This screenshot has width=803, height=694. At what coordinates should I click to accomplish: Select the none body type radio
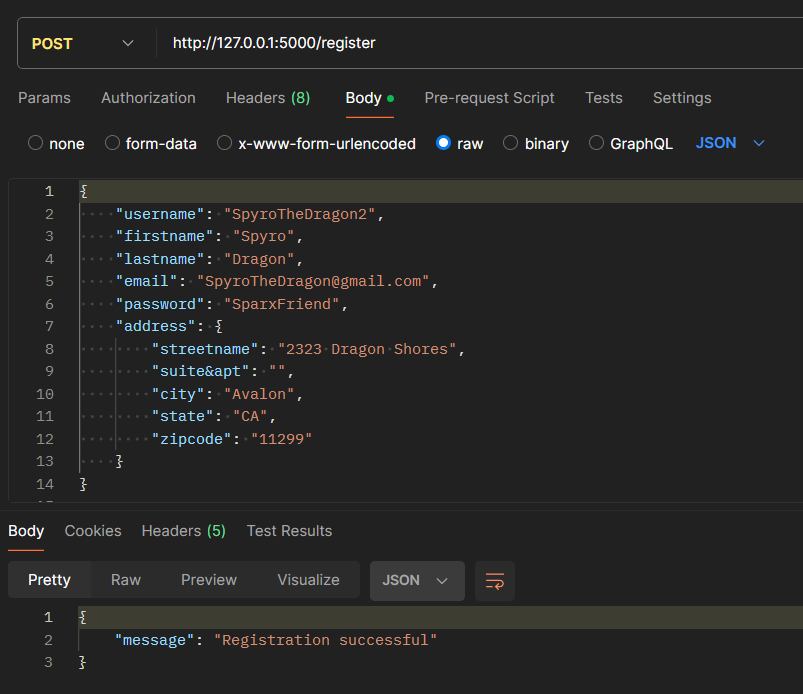tap(36, 143)
